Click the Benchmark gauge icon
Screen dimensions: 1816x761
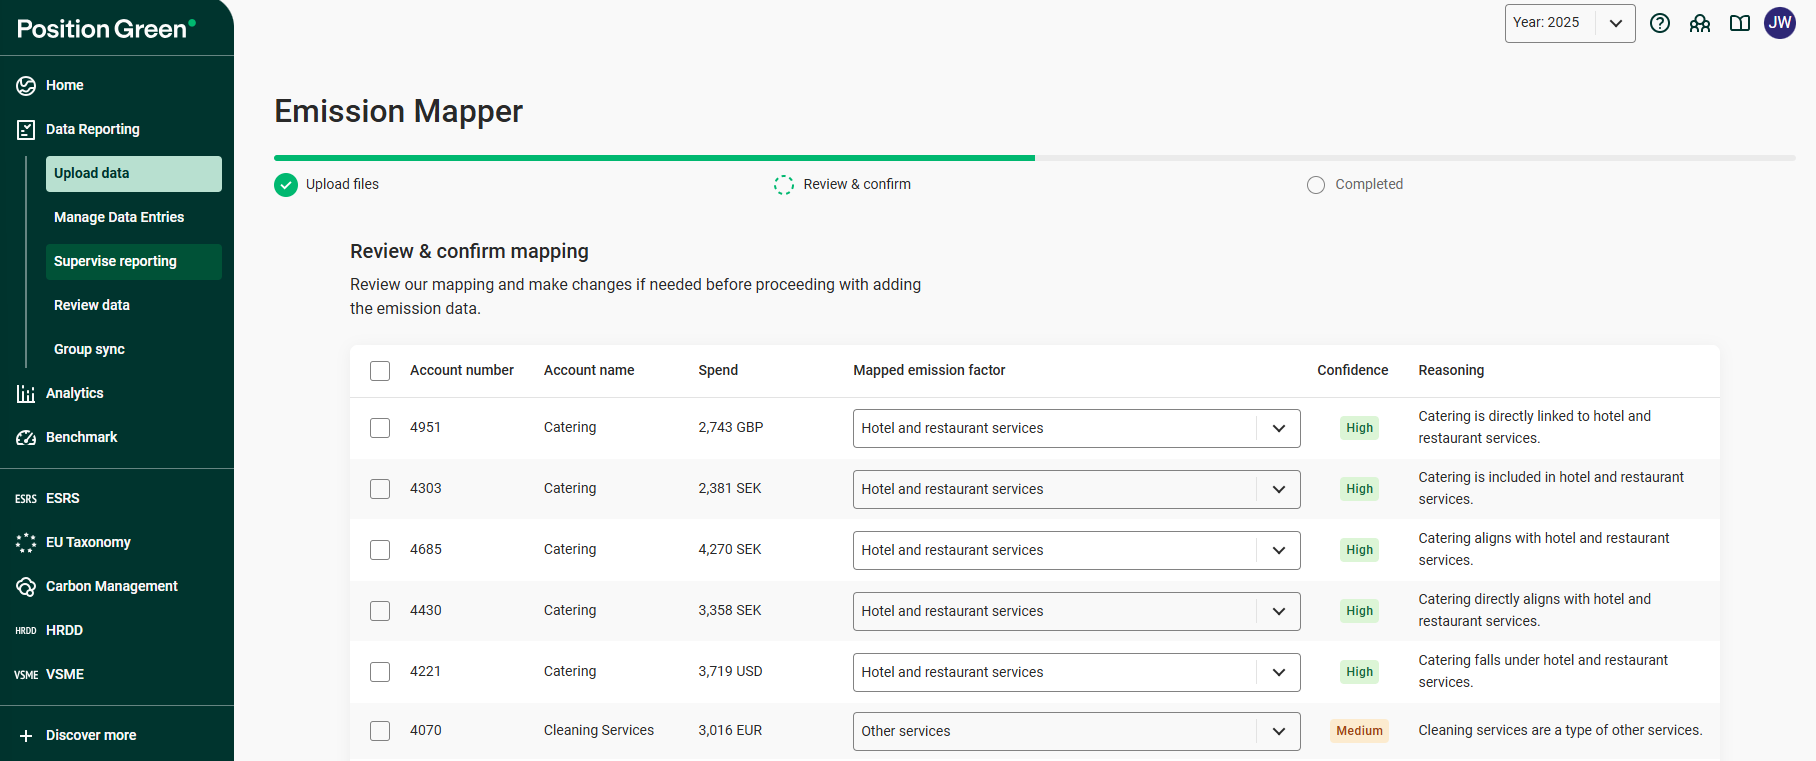point(26,438)
